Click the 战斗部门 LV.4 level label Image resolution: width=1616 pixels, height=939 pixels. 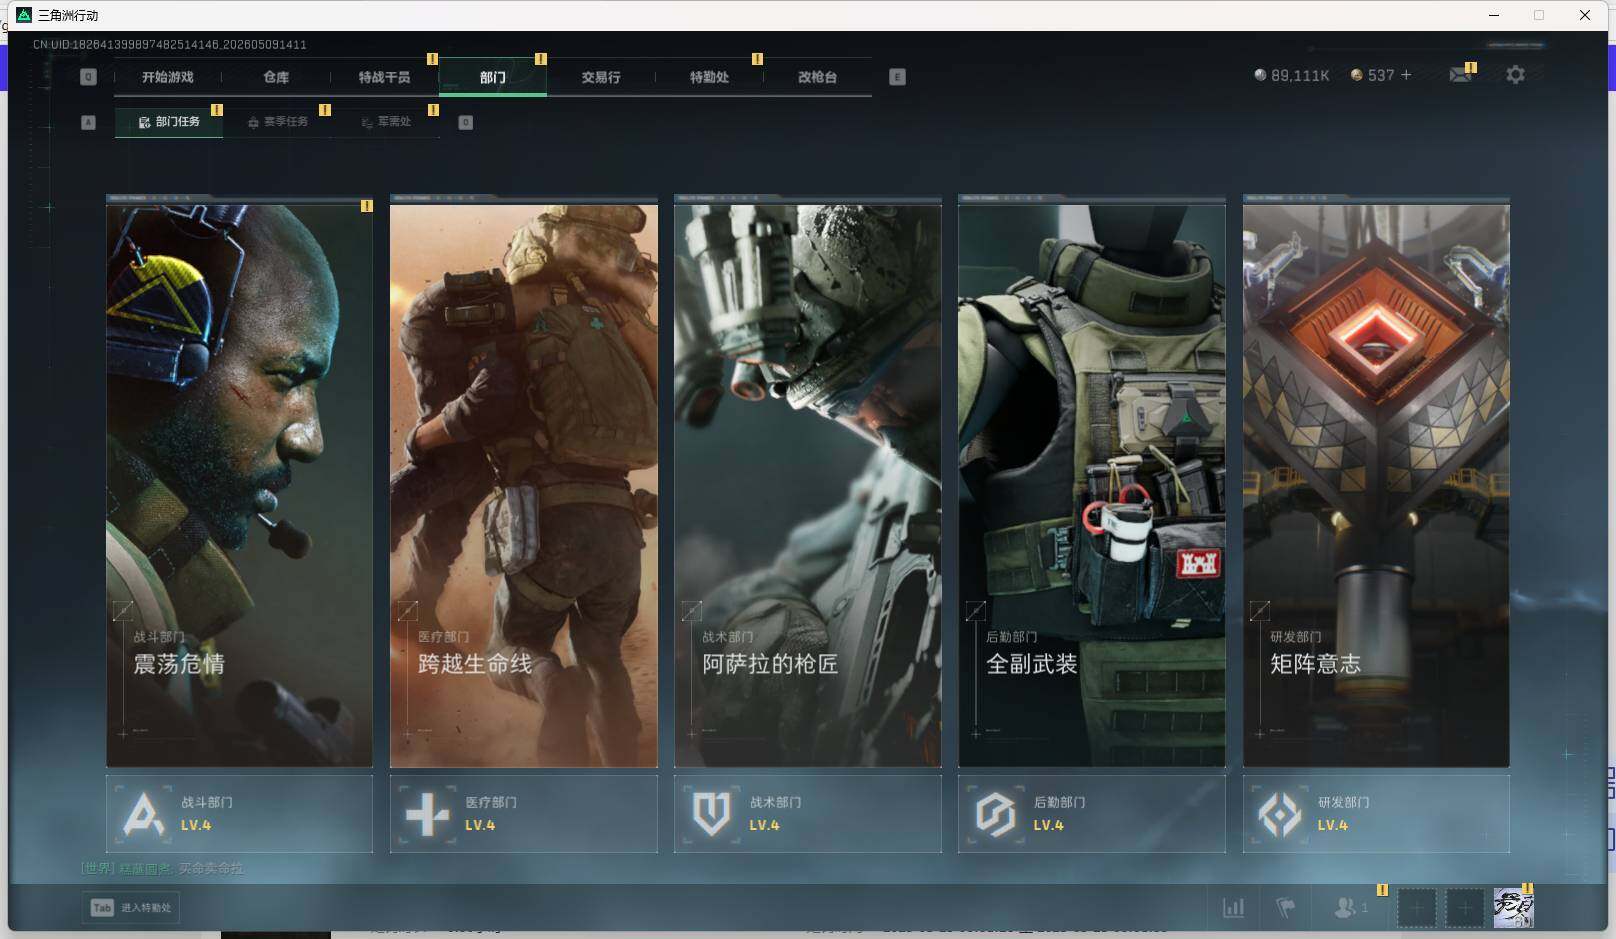[196, 825]
